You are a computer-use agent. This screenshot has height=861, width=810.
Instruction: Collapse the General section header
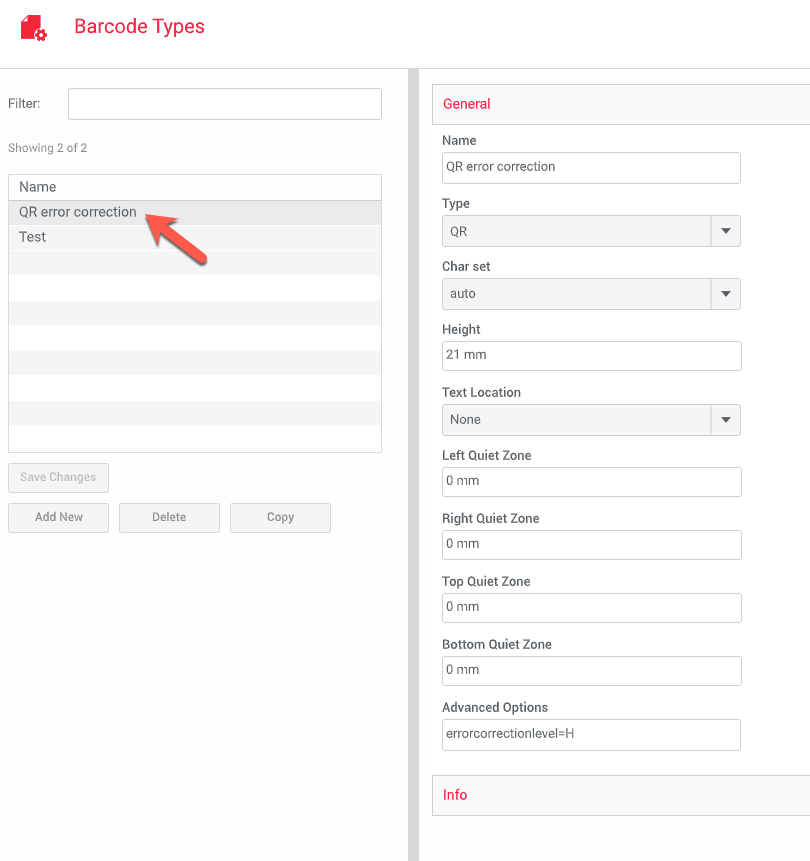(620, 104)
